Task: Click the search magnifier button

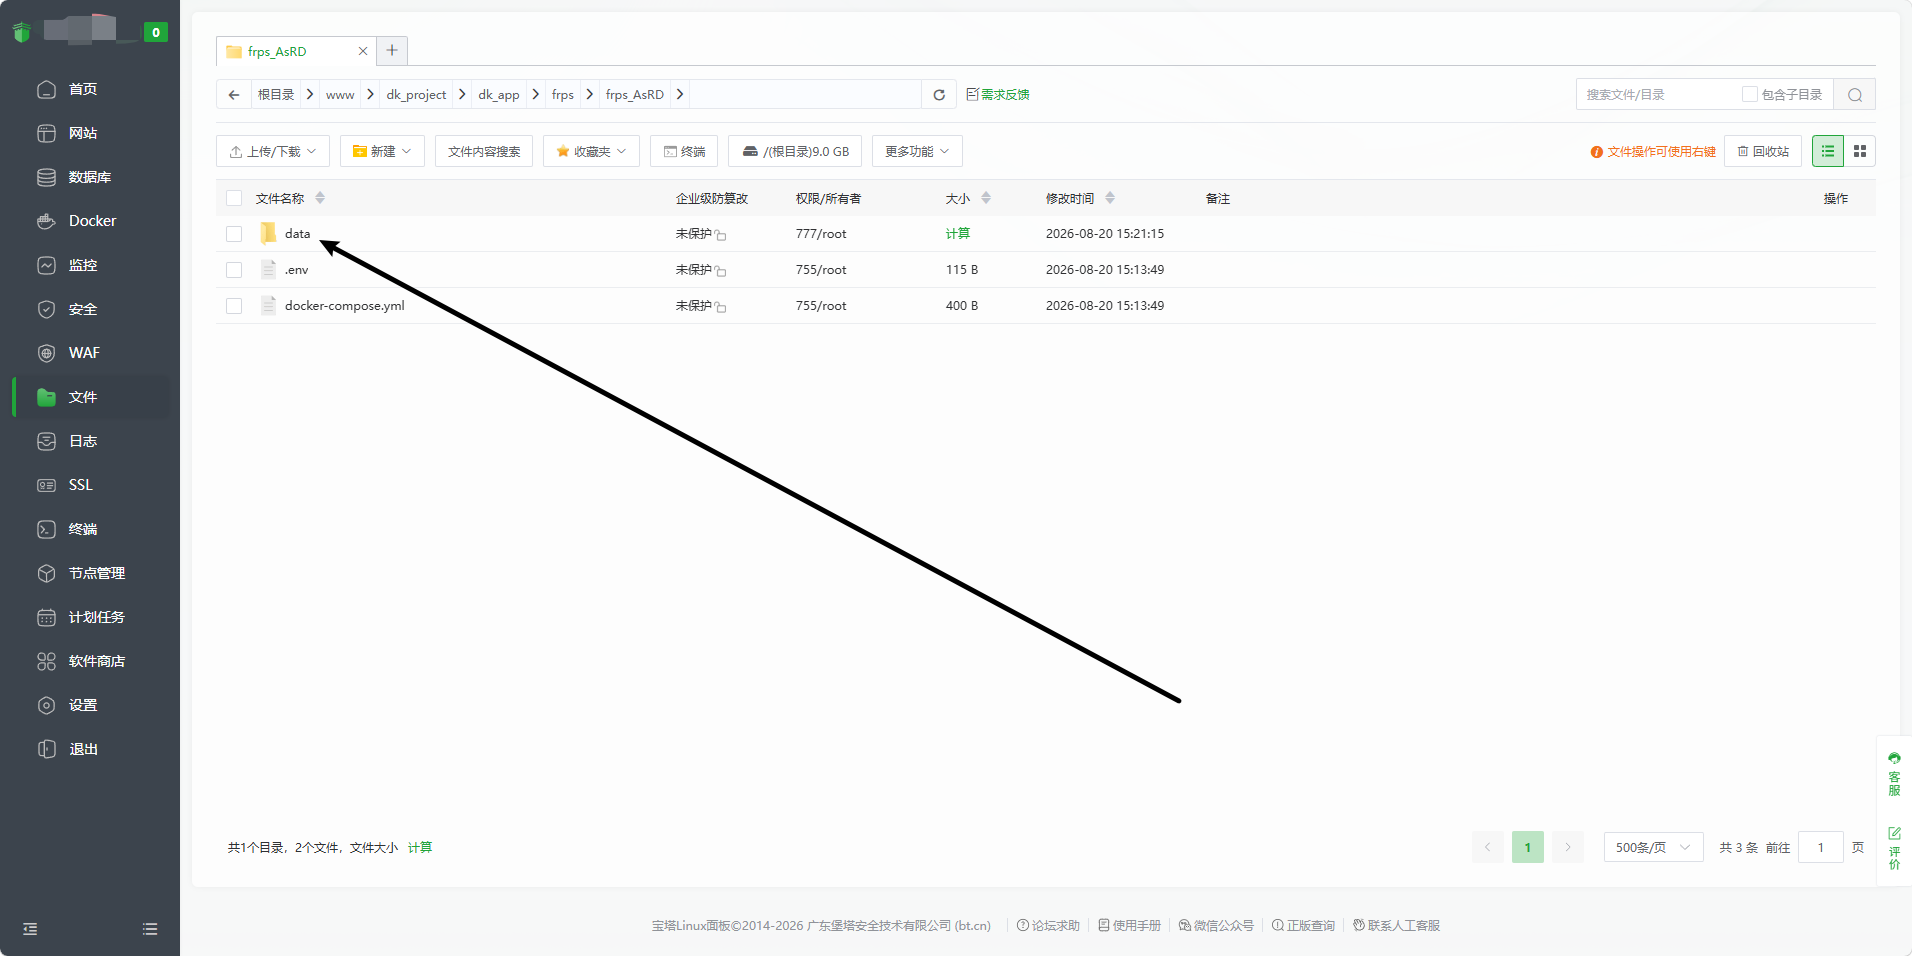Action: tap(1855, 95)
